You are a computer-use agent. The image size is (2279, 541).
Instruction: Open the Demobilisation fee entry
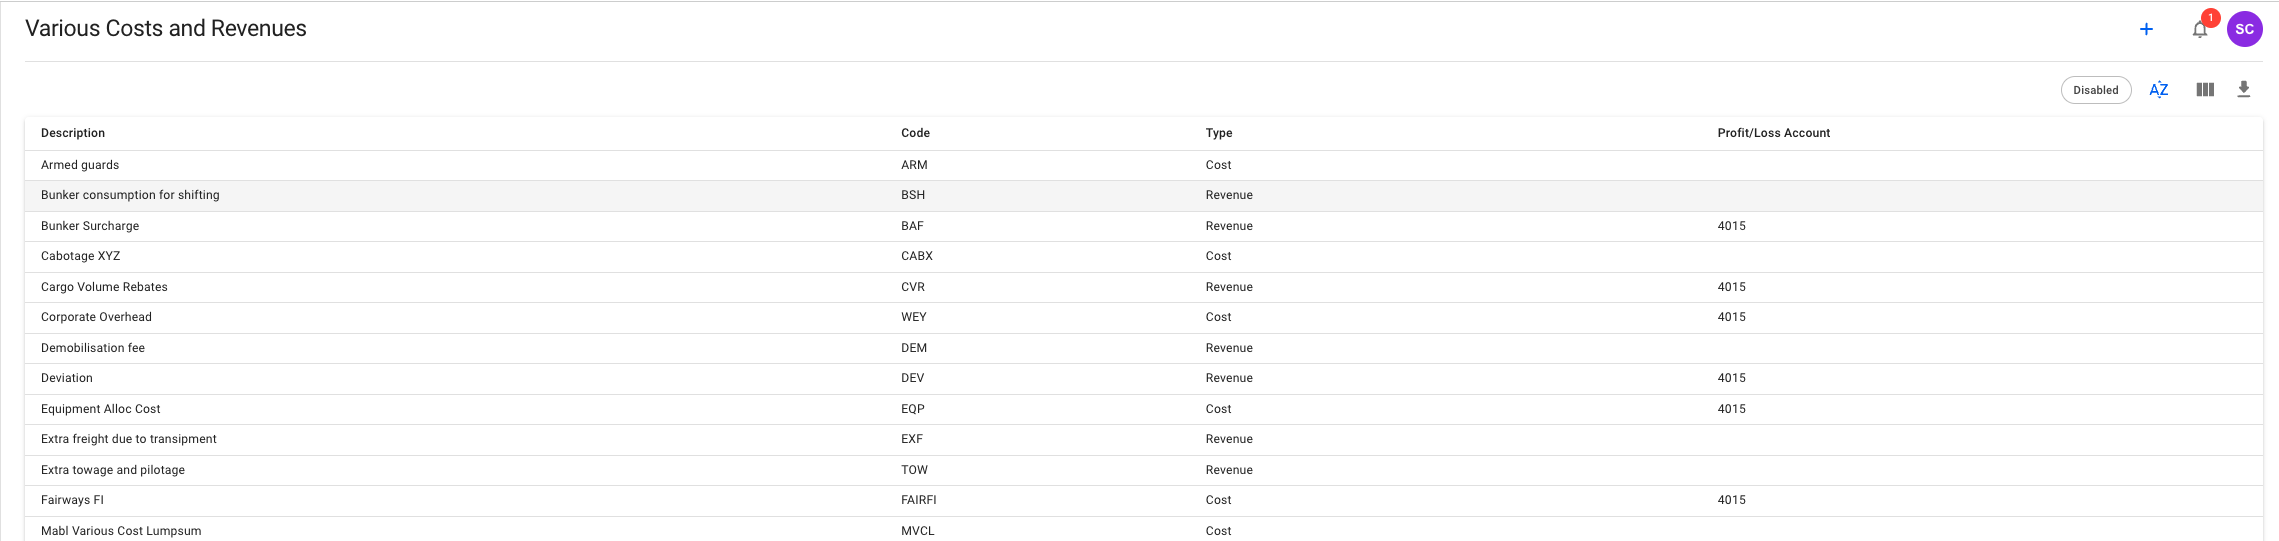[x=93, y=348]
